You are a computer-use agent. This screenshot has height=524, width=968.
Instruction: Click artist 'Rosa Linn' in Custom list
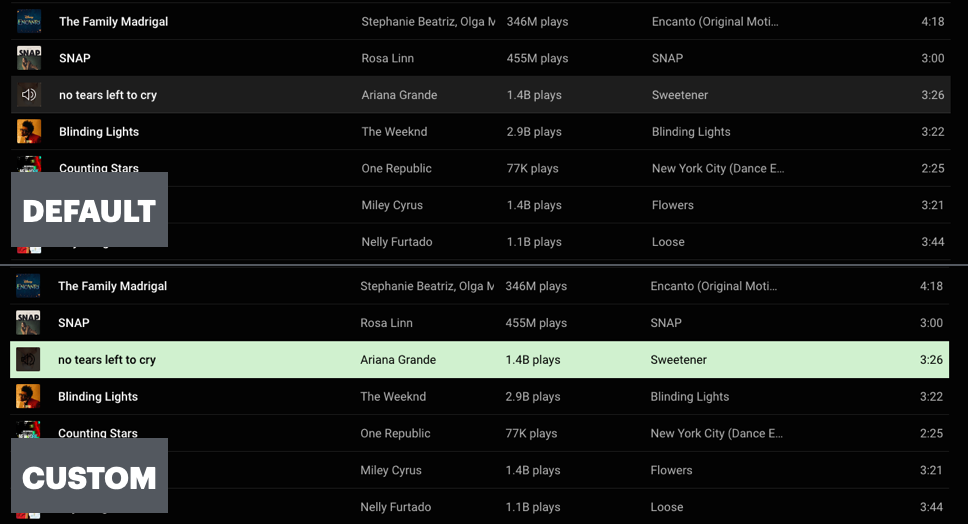386,323
